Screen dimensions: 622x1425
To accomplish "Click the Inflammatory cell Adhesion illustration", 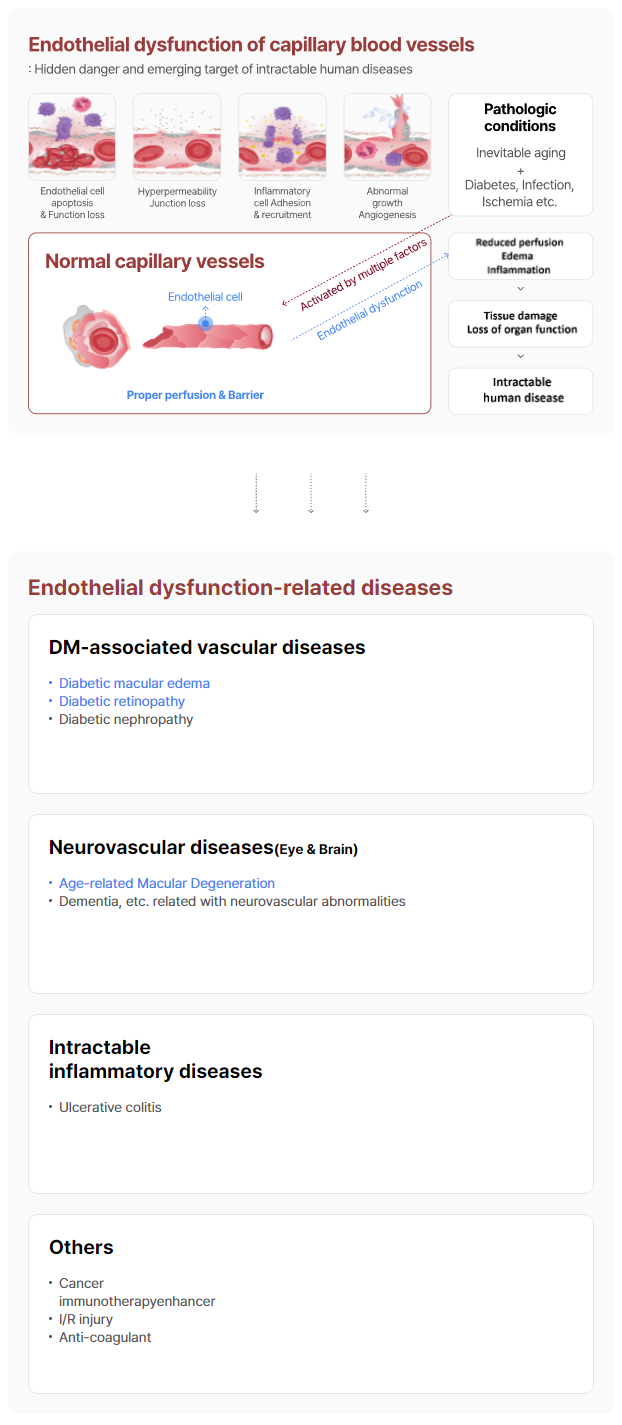I will tap(282, 136).
